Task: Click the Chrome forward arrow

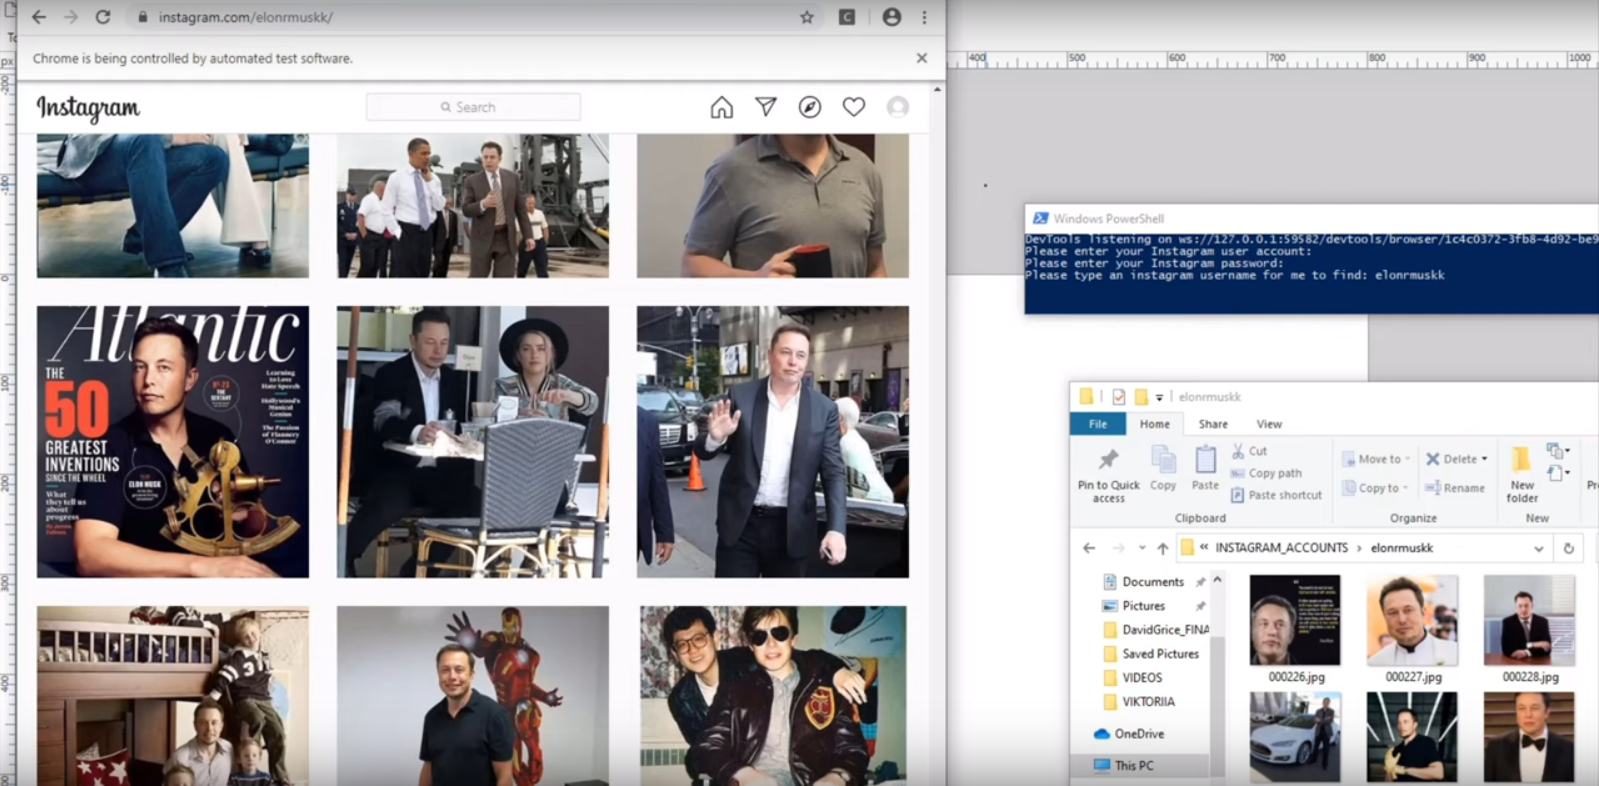Action: 71,17
